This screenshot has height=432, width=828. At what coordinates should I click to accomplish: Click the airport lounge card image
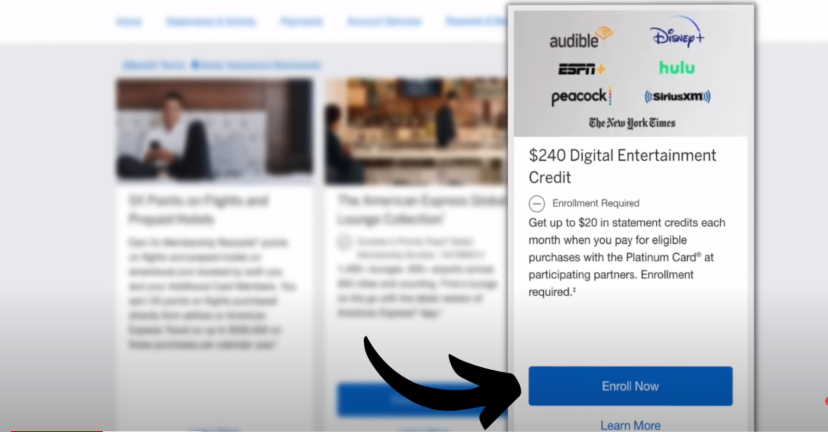click(x=416, y=131)
